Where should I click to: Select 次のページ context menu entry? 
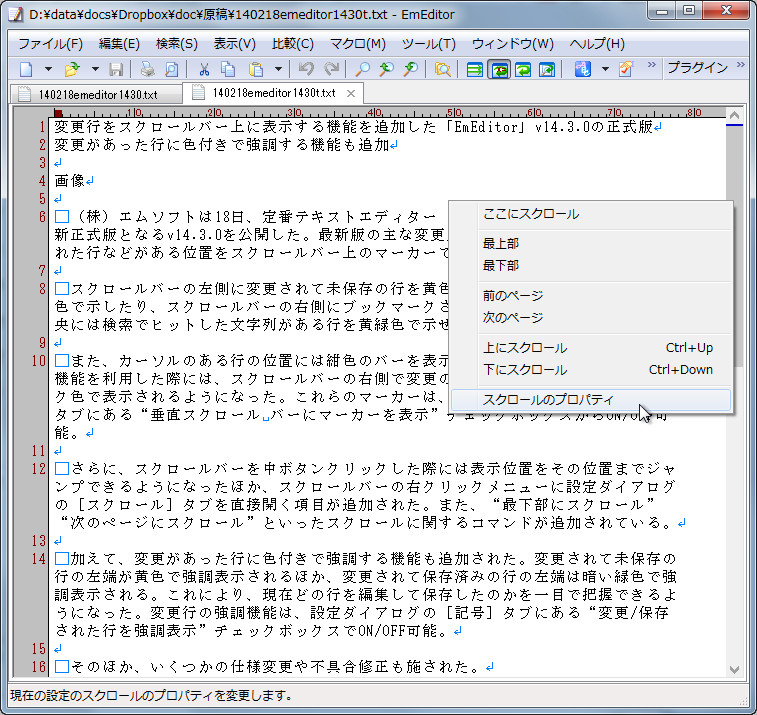(x=591, y=318)
